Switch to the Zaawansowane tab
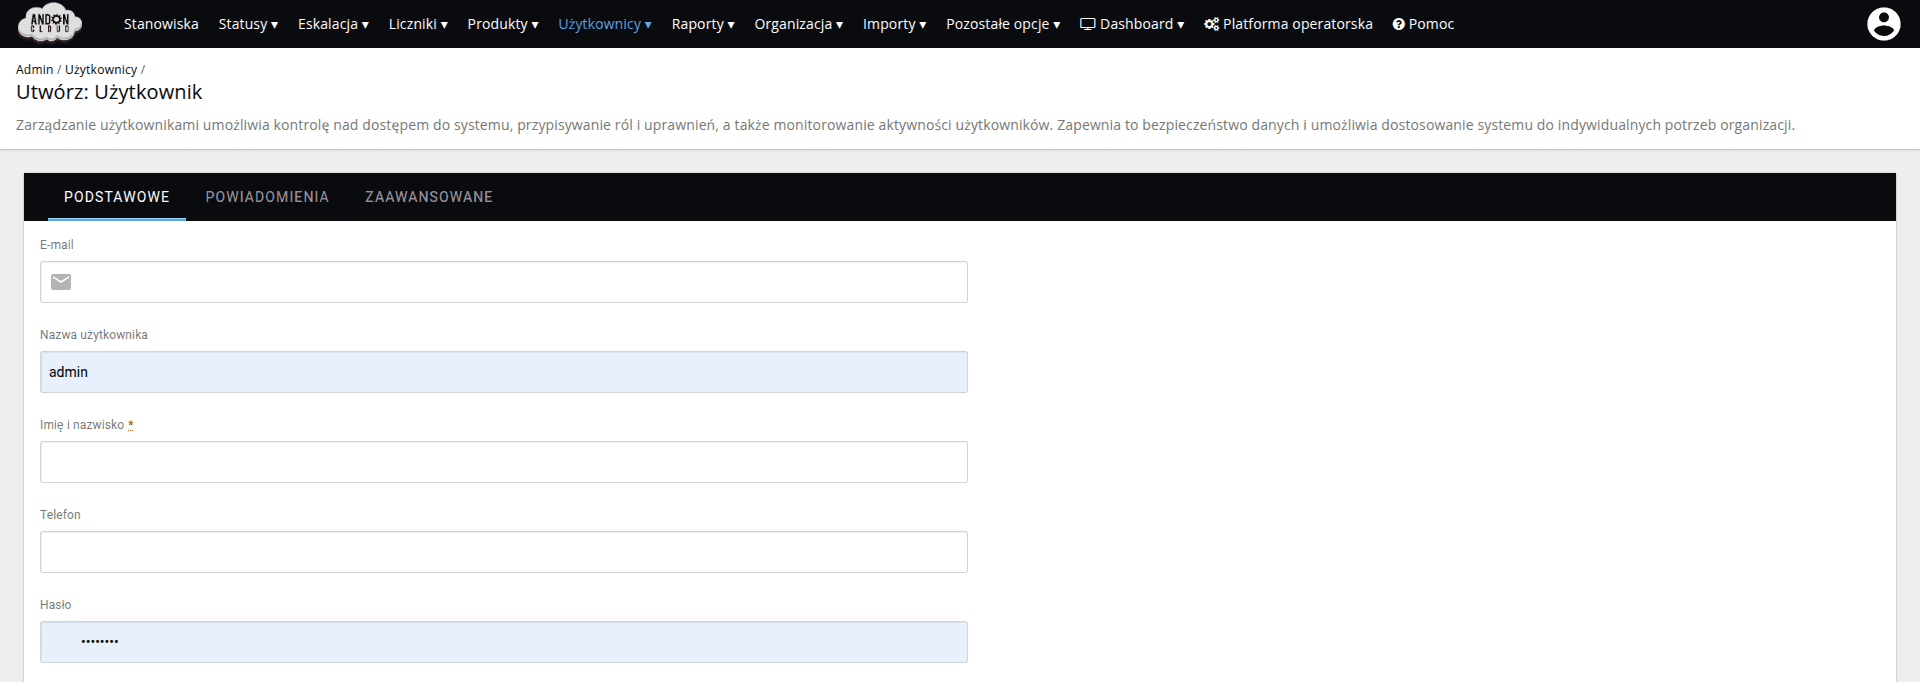Image resolution: width=1920 pixels, height=682 pixels. click(429, 197)
